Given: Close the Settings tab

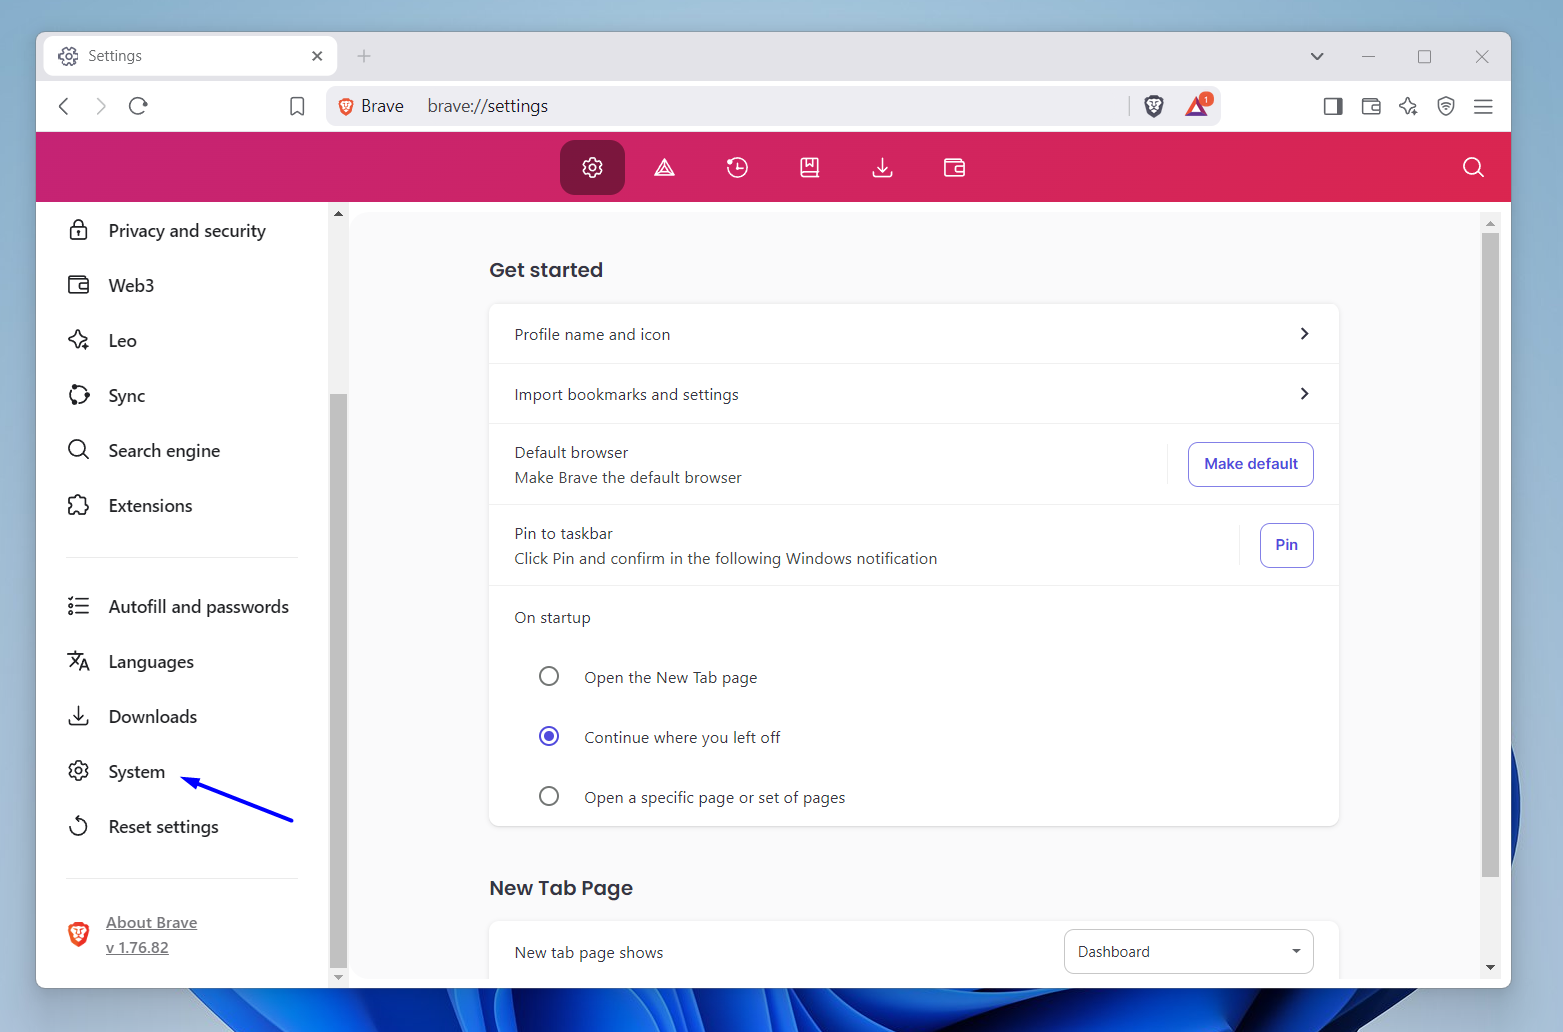Looking at the screenshot, I should [317, 56].
